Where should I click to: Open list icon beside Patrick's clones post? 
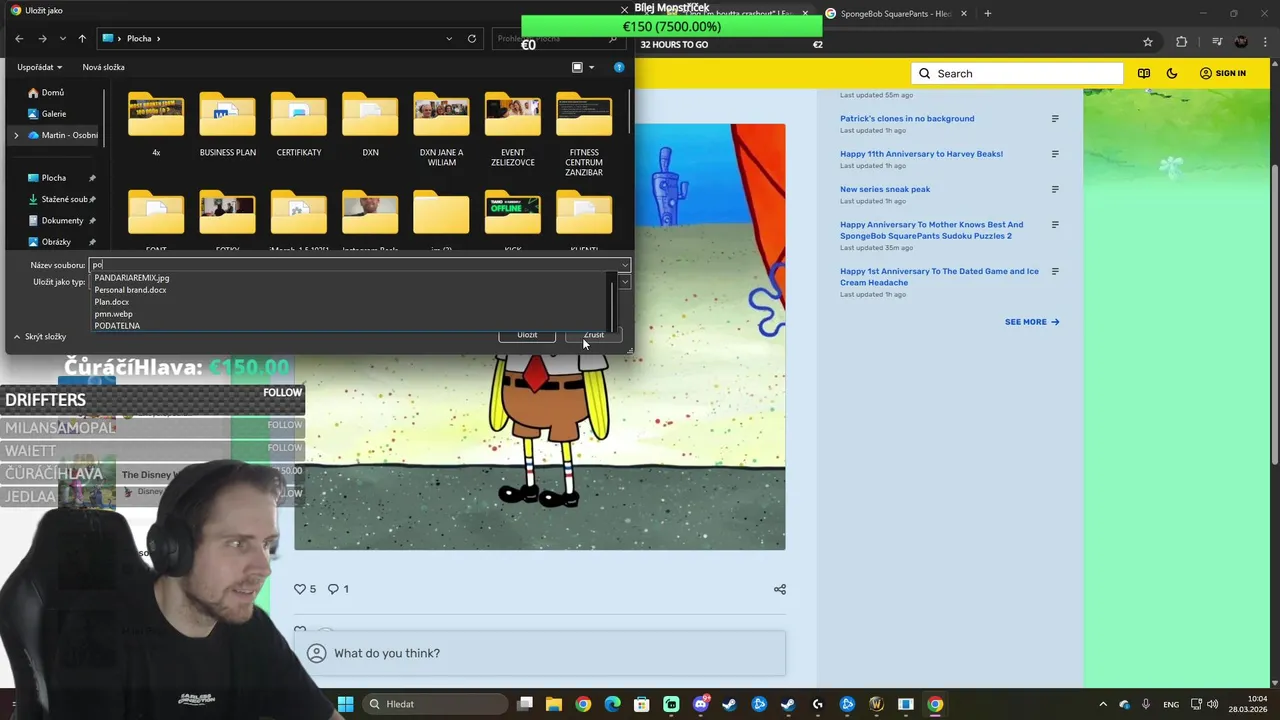pyautogui.click(x=1055, y=119)
